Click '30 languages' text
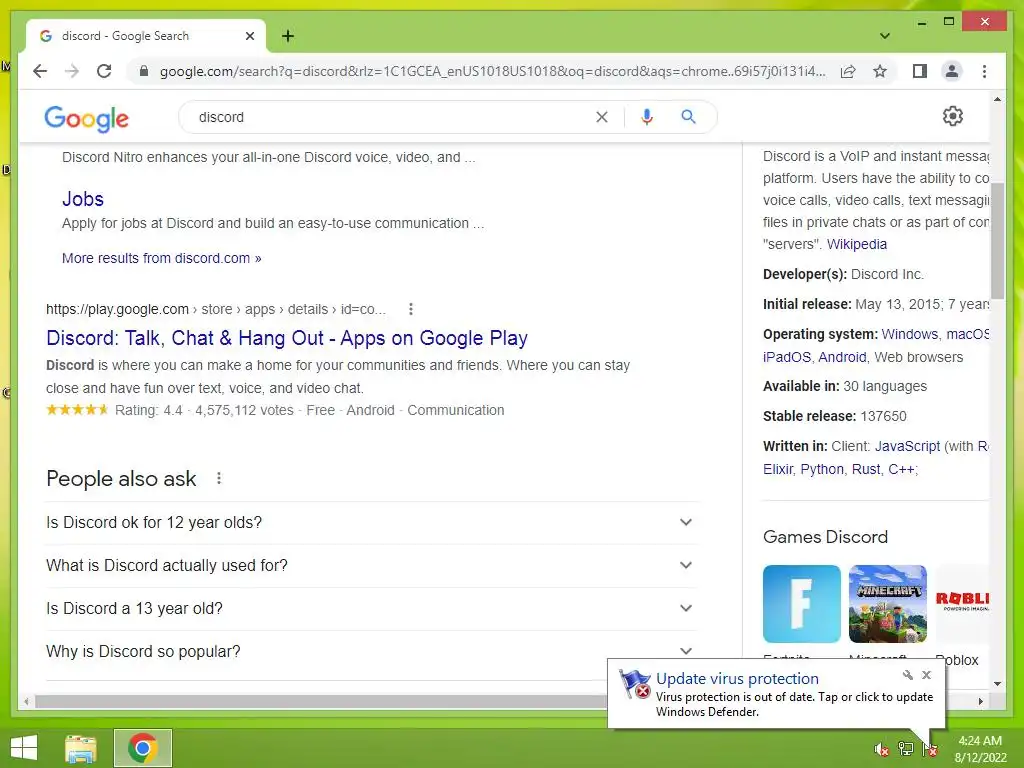This screenshot has height=768, width=1024. tap(885, 386)
